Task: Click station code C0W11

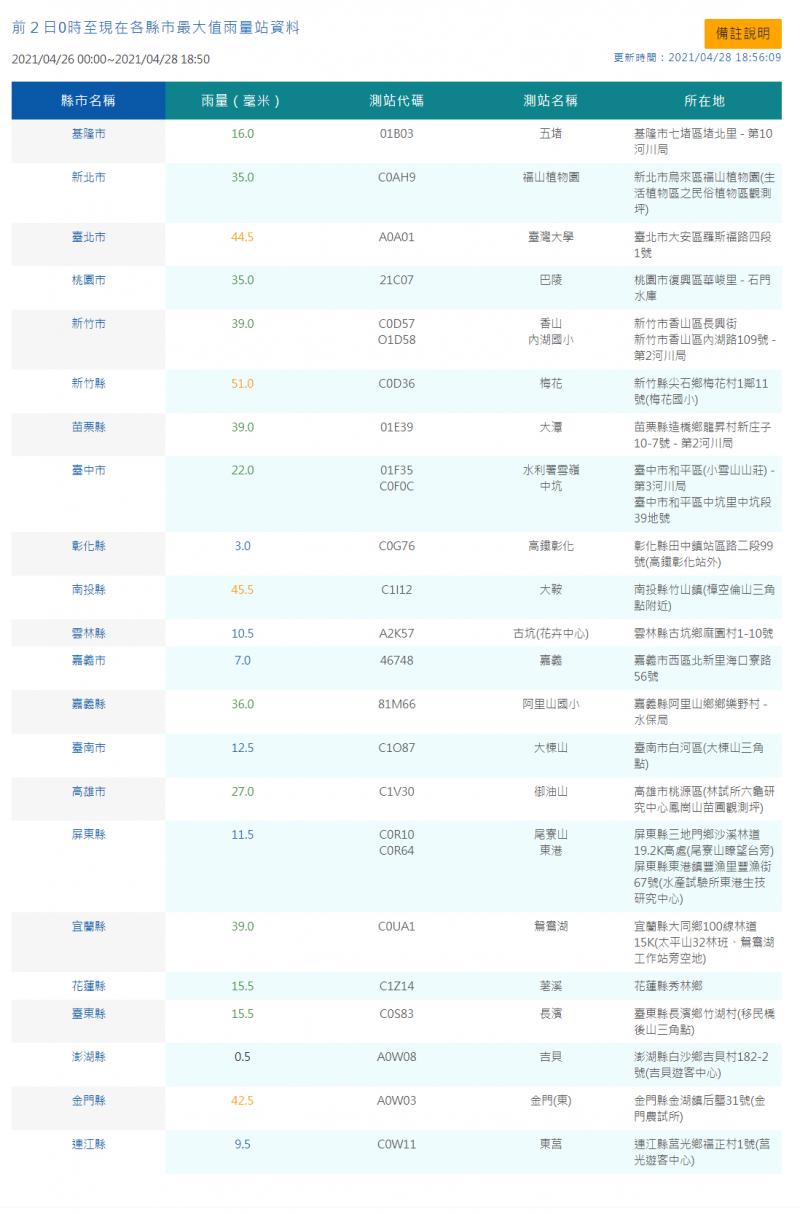Action: [x=397, y=1144]
